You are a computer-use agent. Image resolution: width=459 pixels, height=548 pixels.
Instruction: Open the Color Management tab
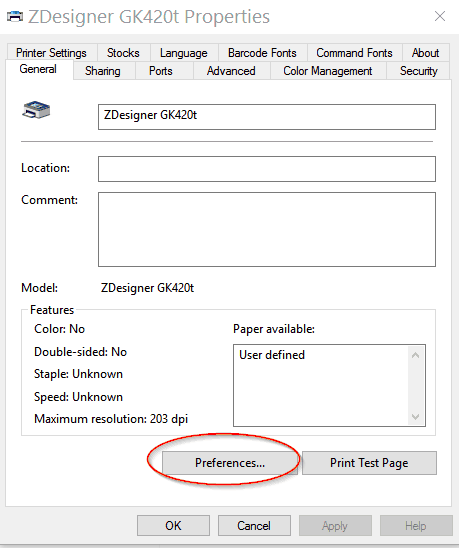[x=328, y=71]
